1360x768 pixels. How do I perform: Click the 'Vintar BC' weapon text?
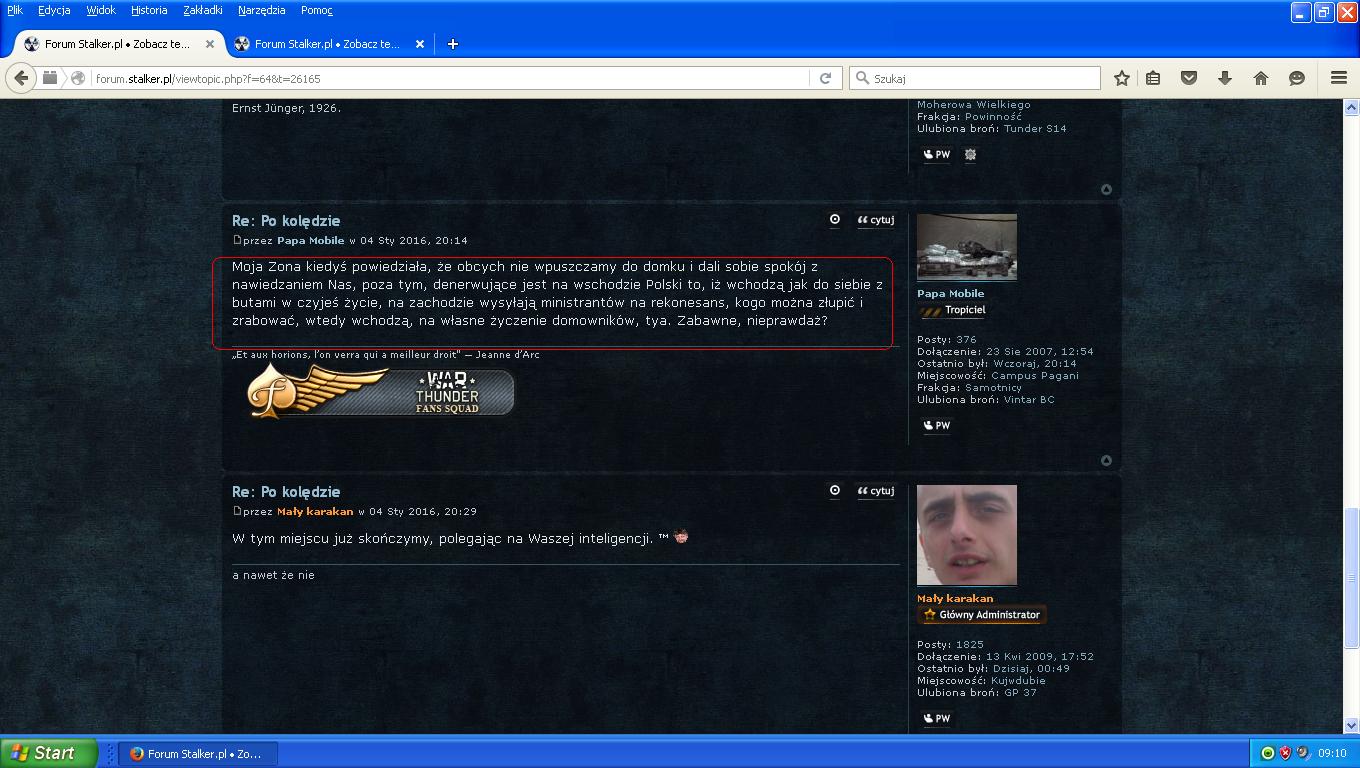(1029, 399)
